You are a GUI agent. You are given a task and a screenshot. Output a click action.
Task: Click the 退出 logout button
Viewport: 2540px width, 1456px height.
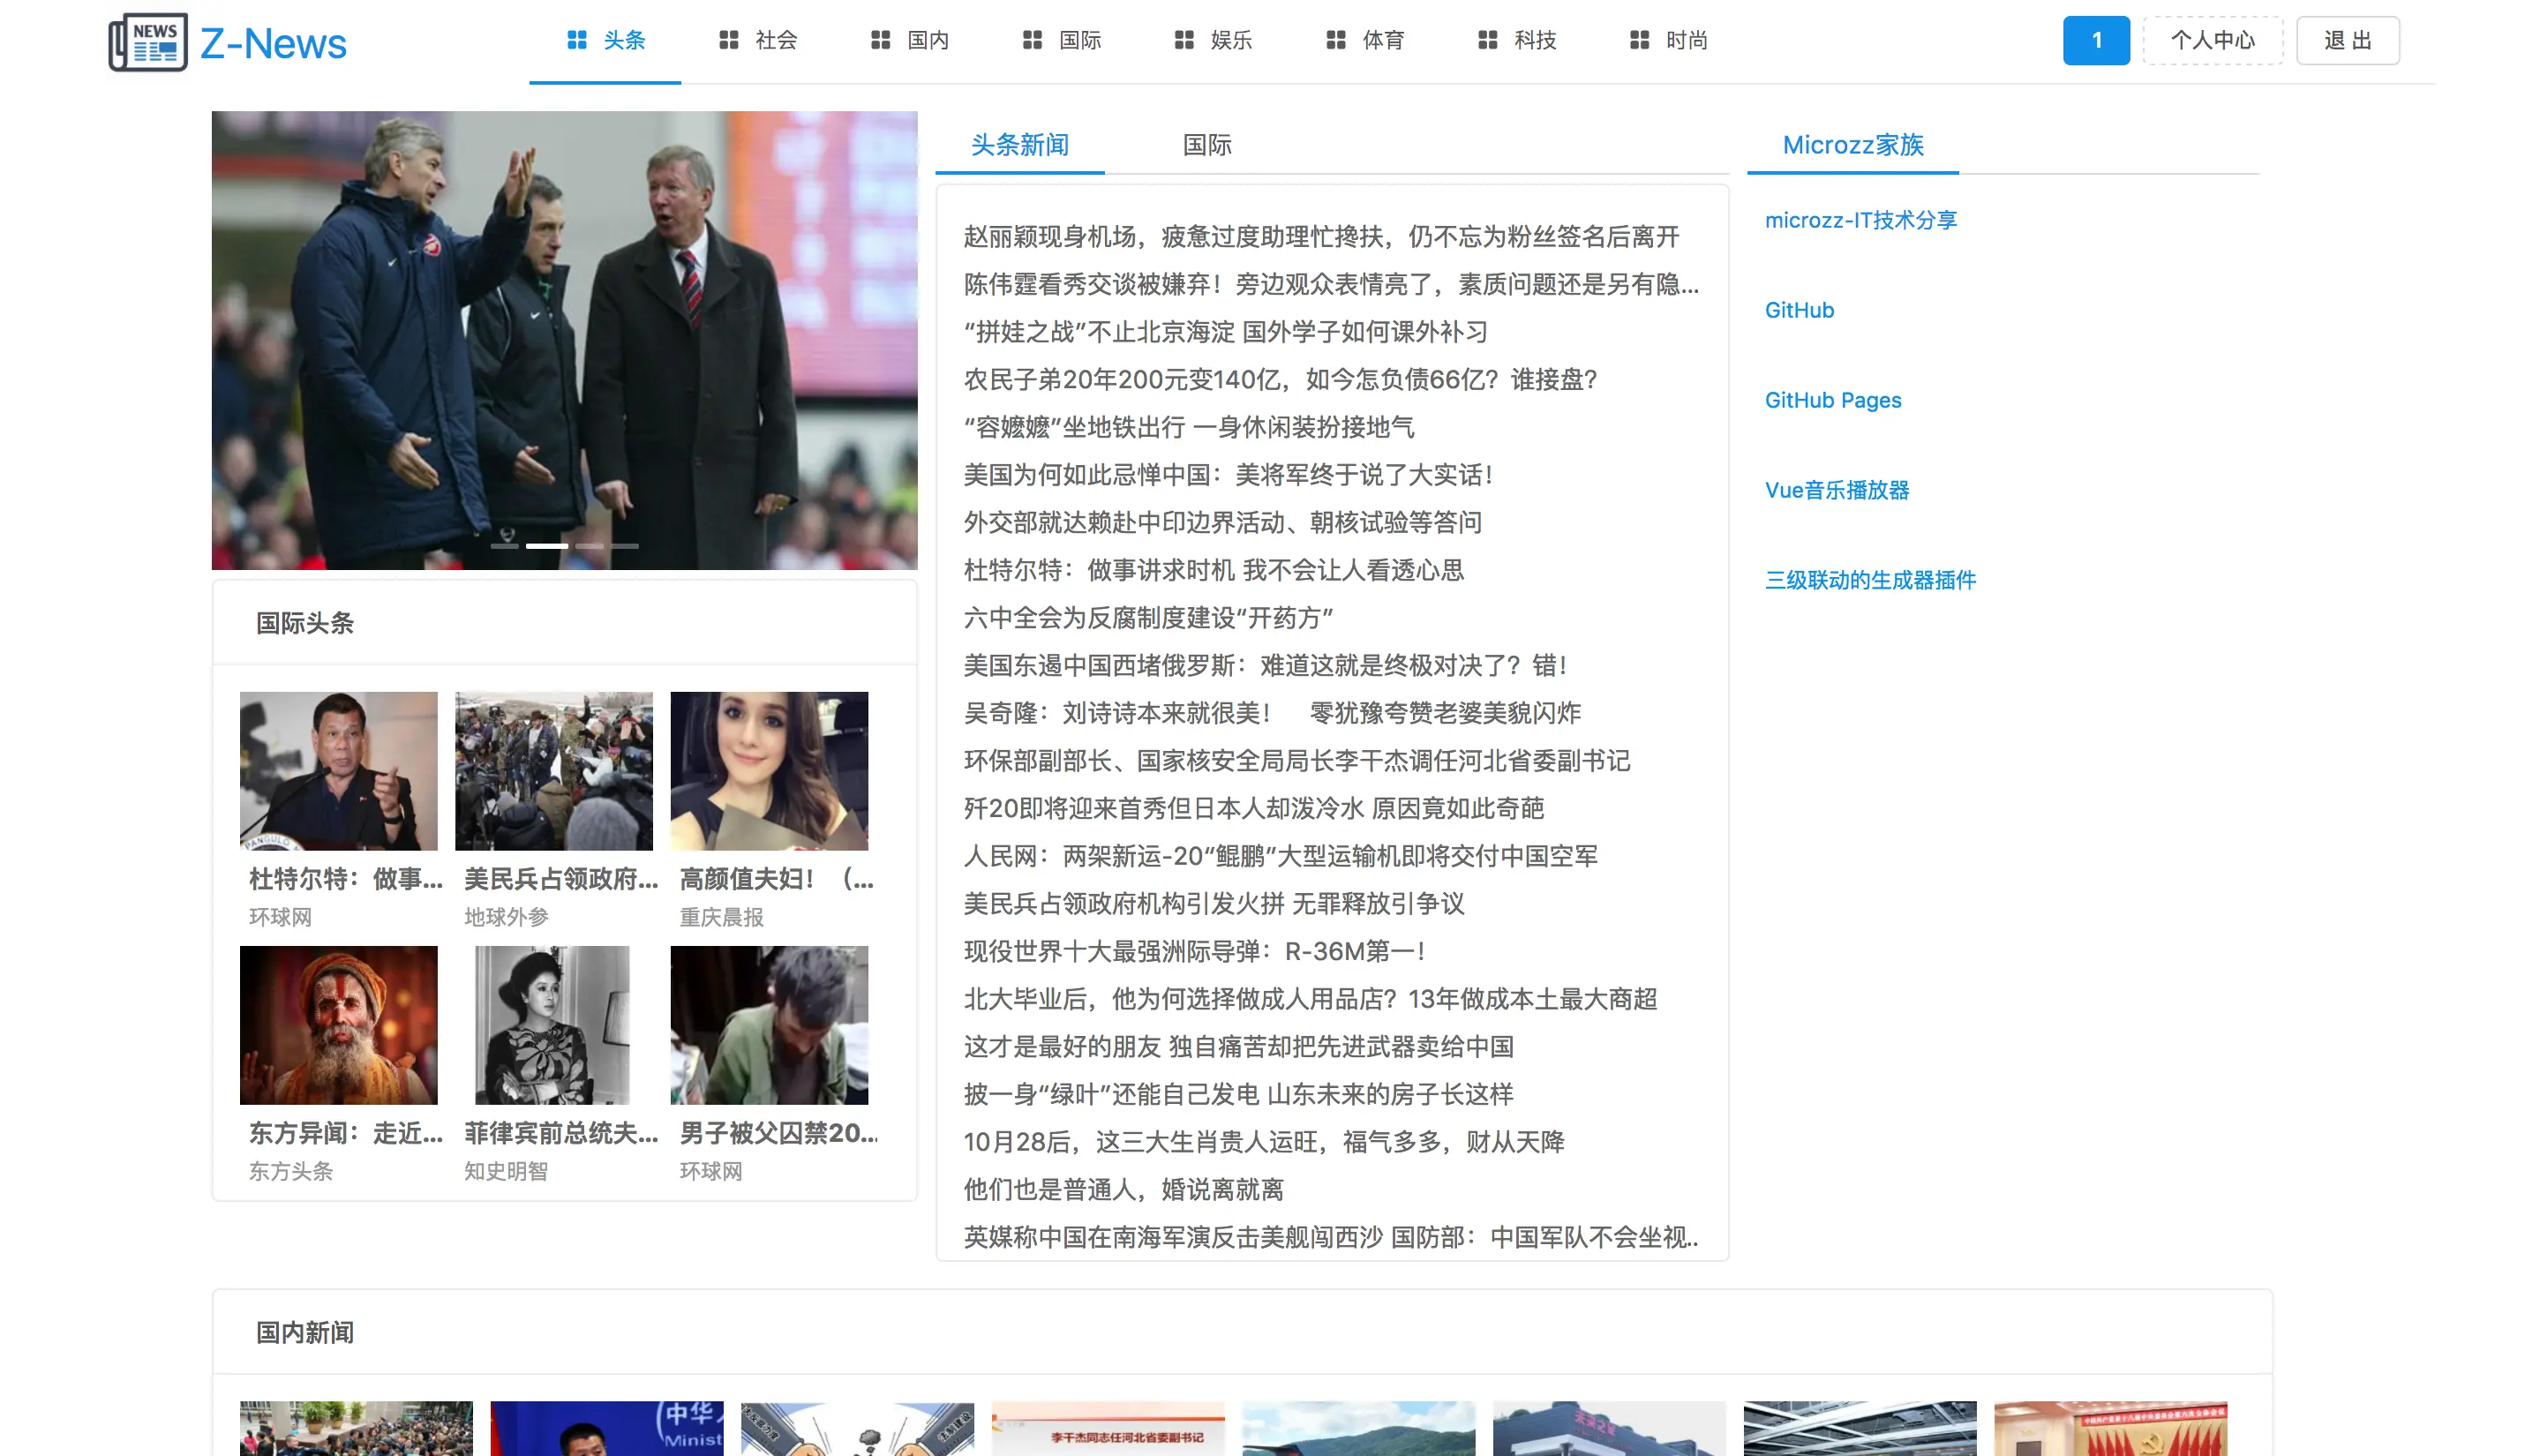pos(2348,40)
